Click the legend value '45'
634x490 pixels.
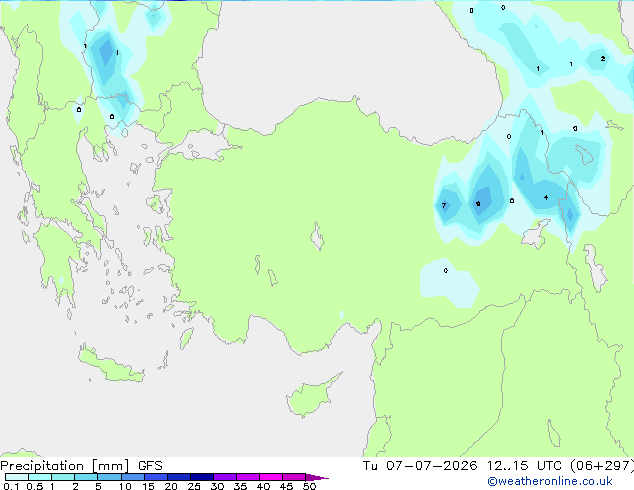286,486
